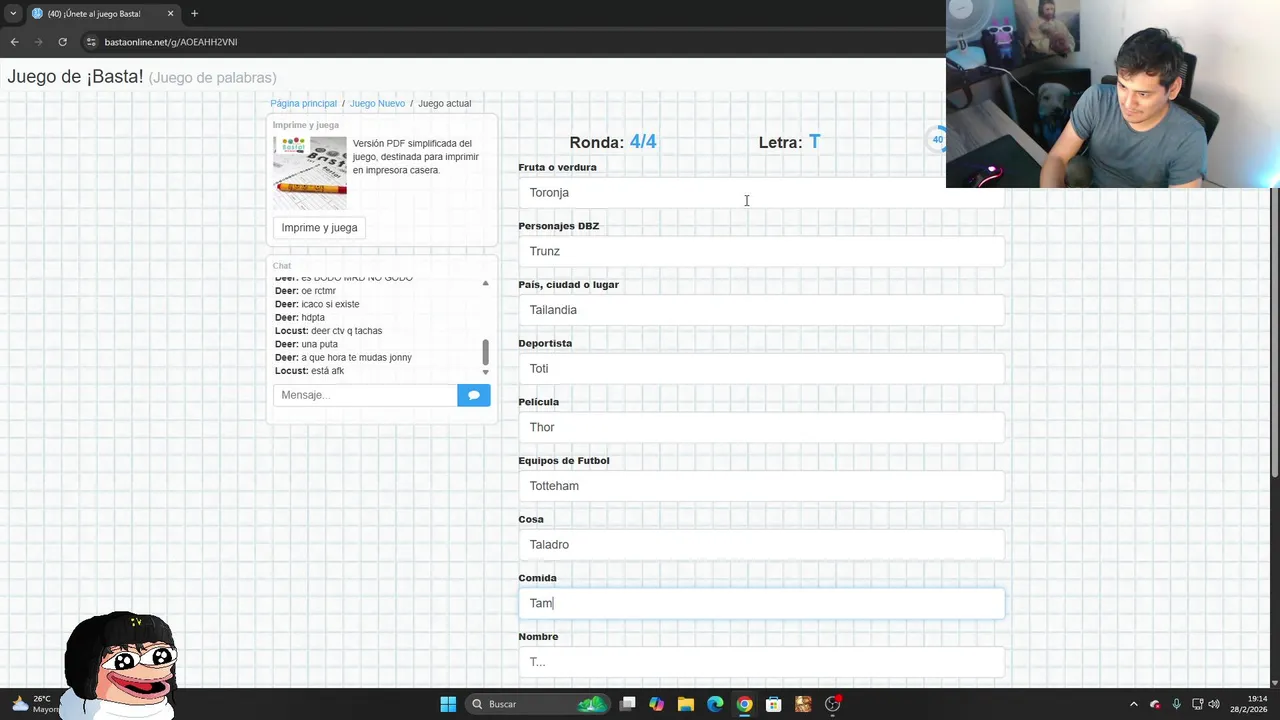Click the page's vertical scrollbar

coord(1275,333)
